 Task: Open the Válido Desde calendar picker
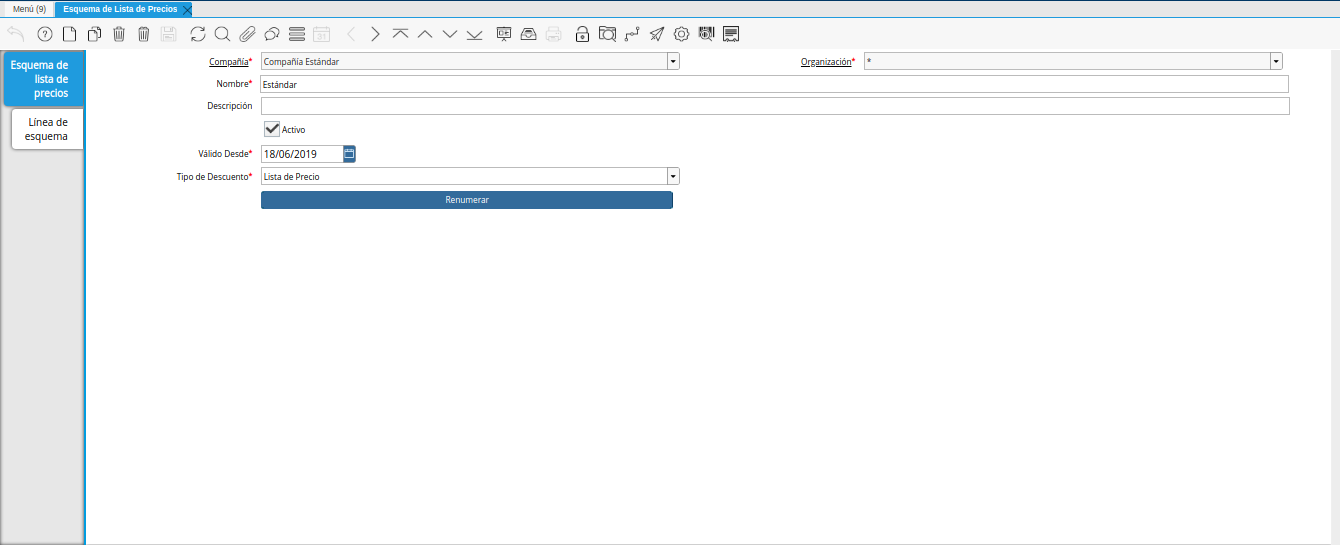click(x=349, y=154)
